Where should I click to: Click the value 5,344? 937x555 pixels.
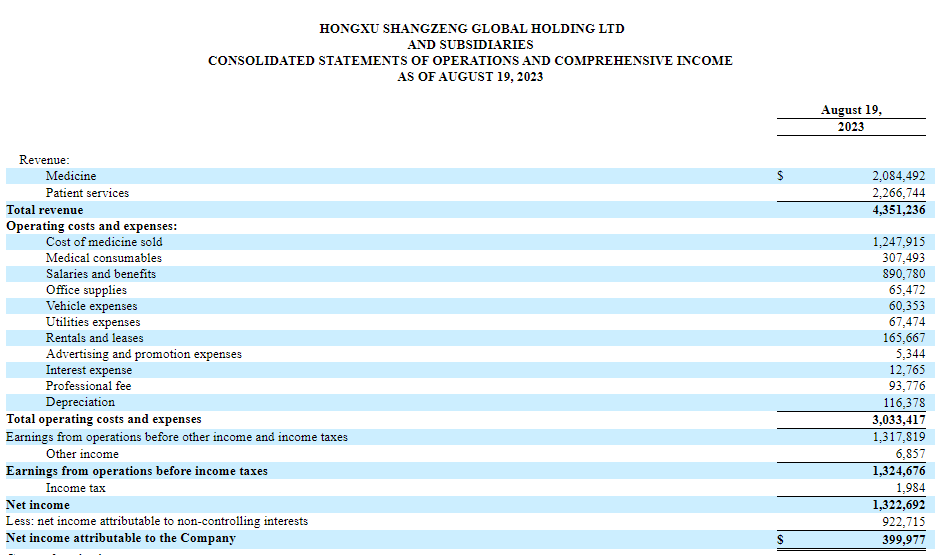(910, 355)
